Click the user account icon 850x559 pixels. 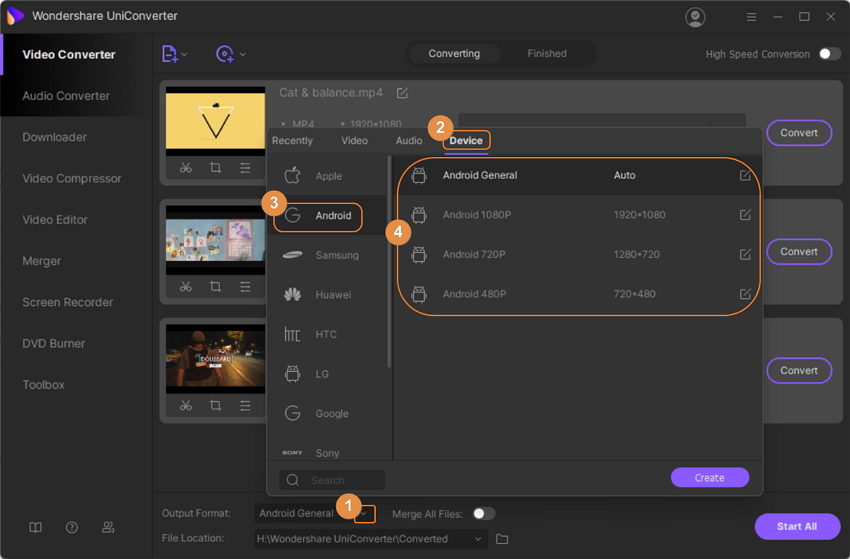click(x=695, y=17)
